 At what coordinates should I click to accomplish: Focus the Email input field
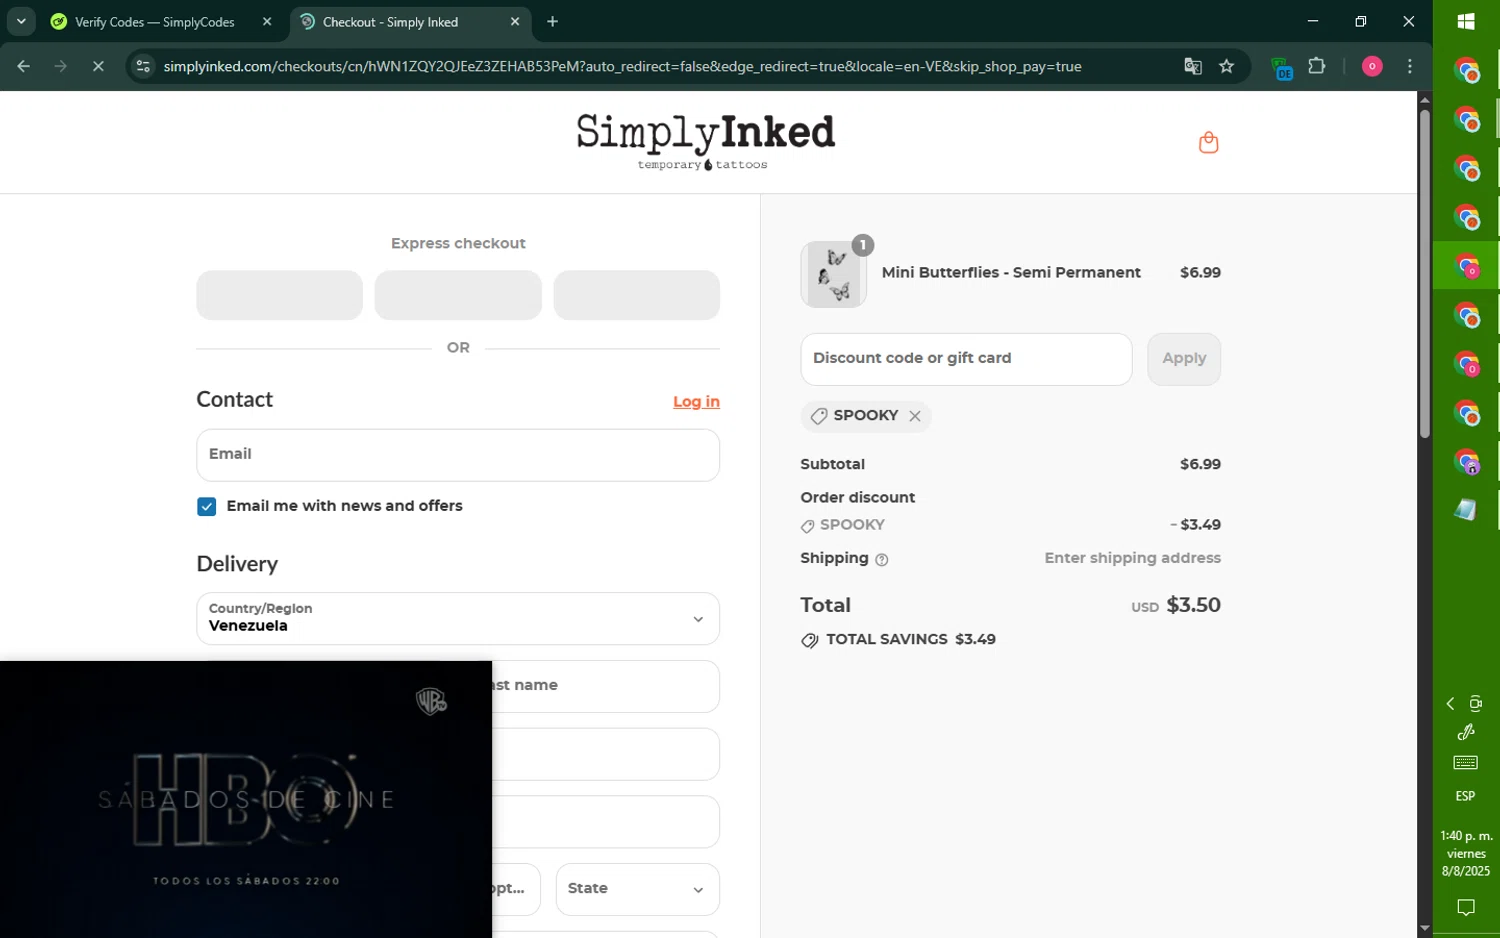tap(458, 455)
